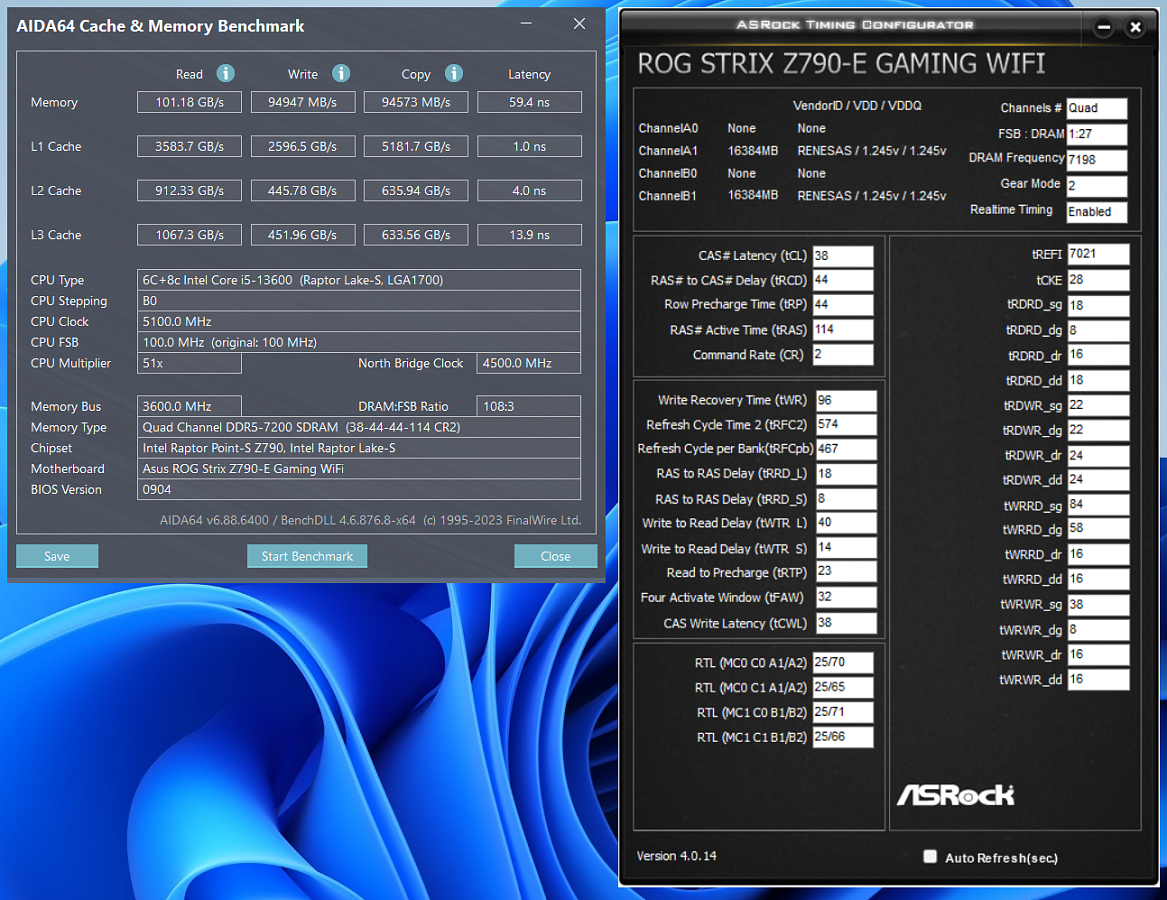Screen dimensions: 1167x900
Task: Click the Write info icon
Action: [341, 73]
